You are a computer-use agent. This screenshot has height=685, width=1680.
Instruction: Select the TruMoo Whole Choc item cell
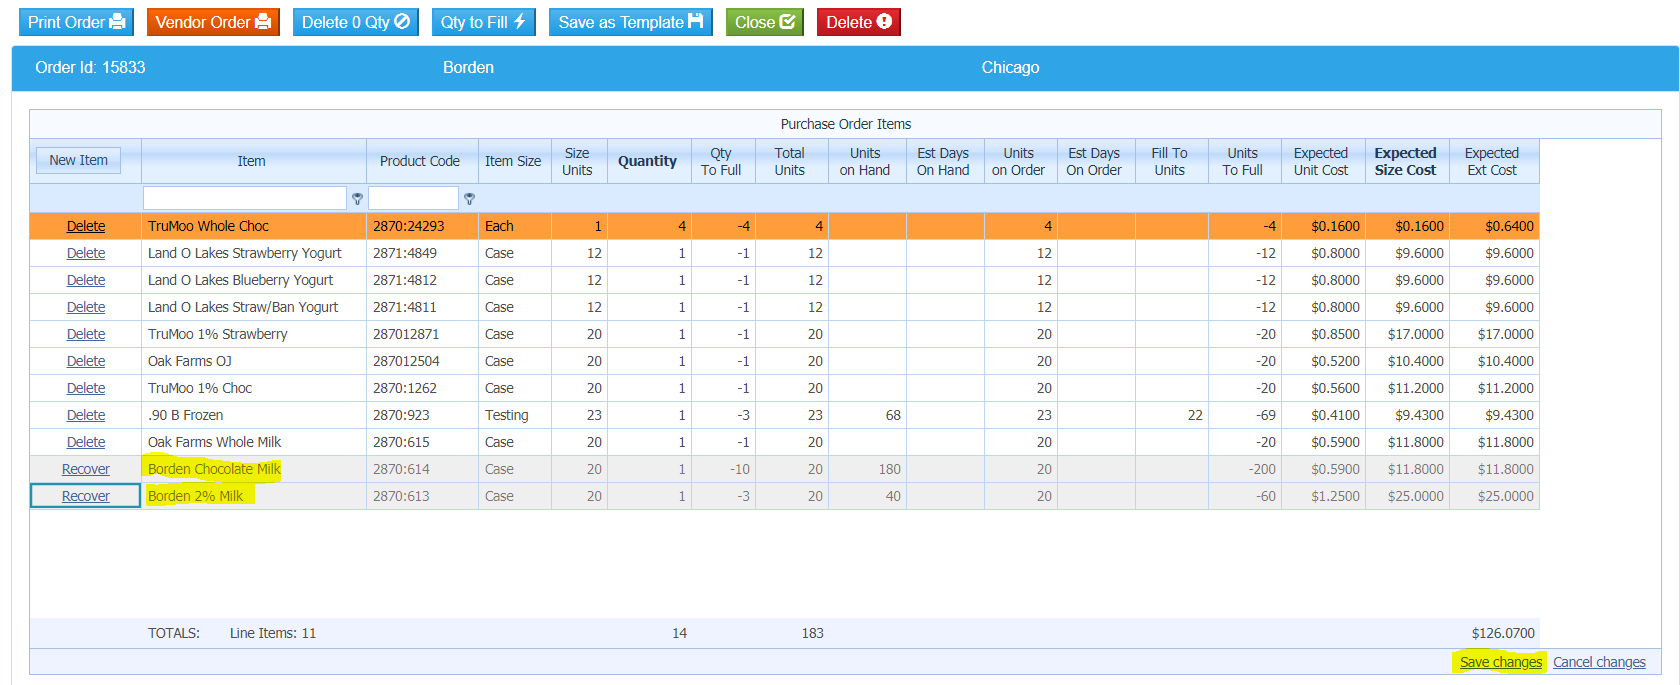point(254,226)
